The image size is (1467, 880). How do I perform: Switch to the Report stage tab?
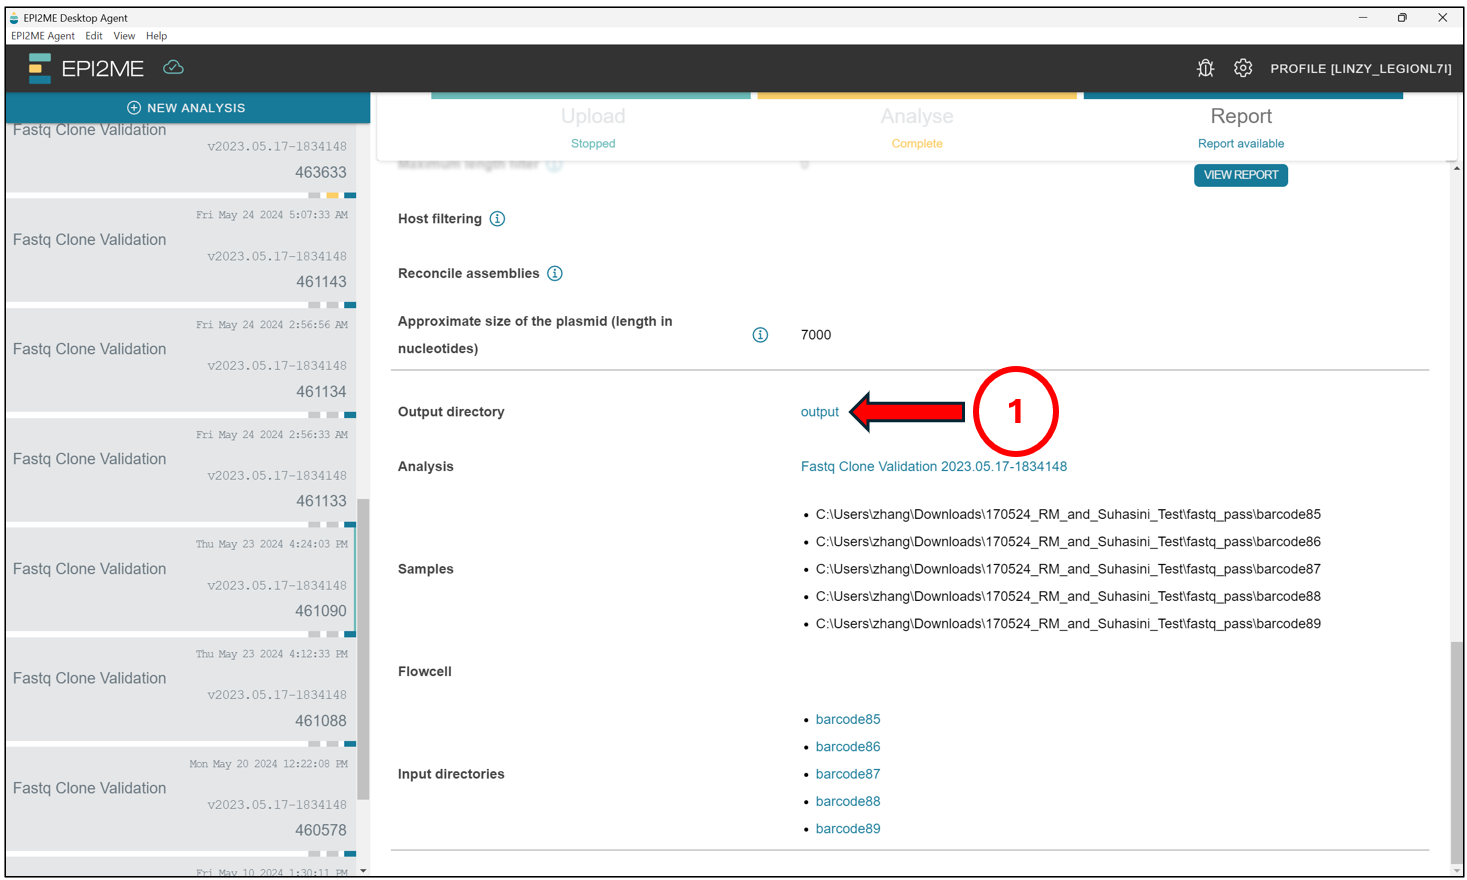(x=1241, y=127)
